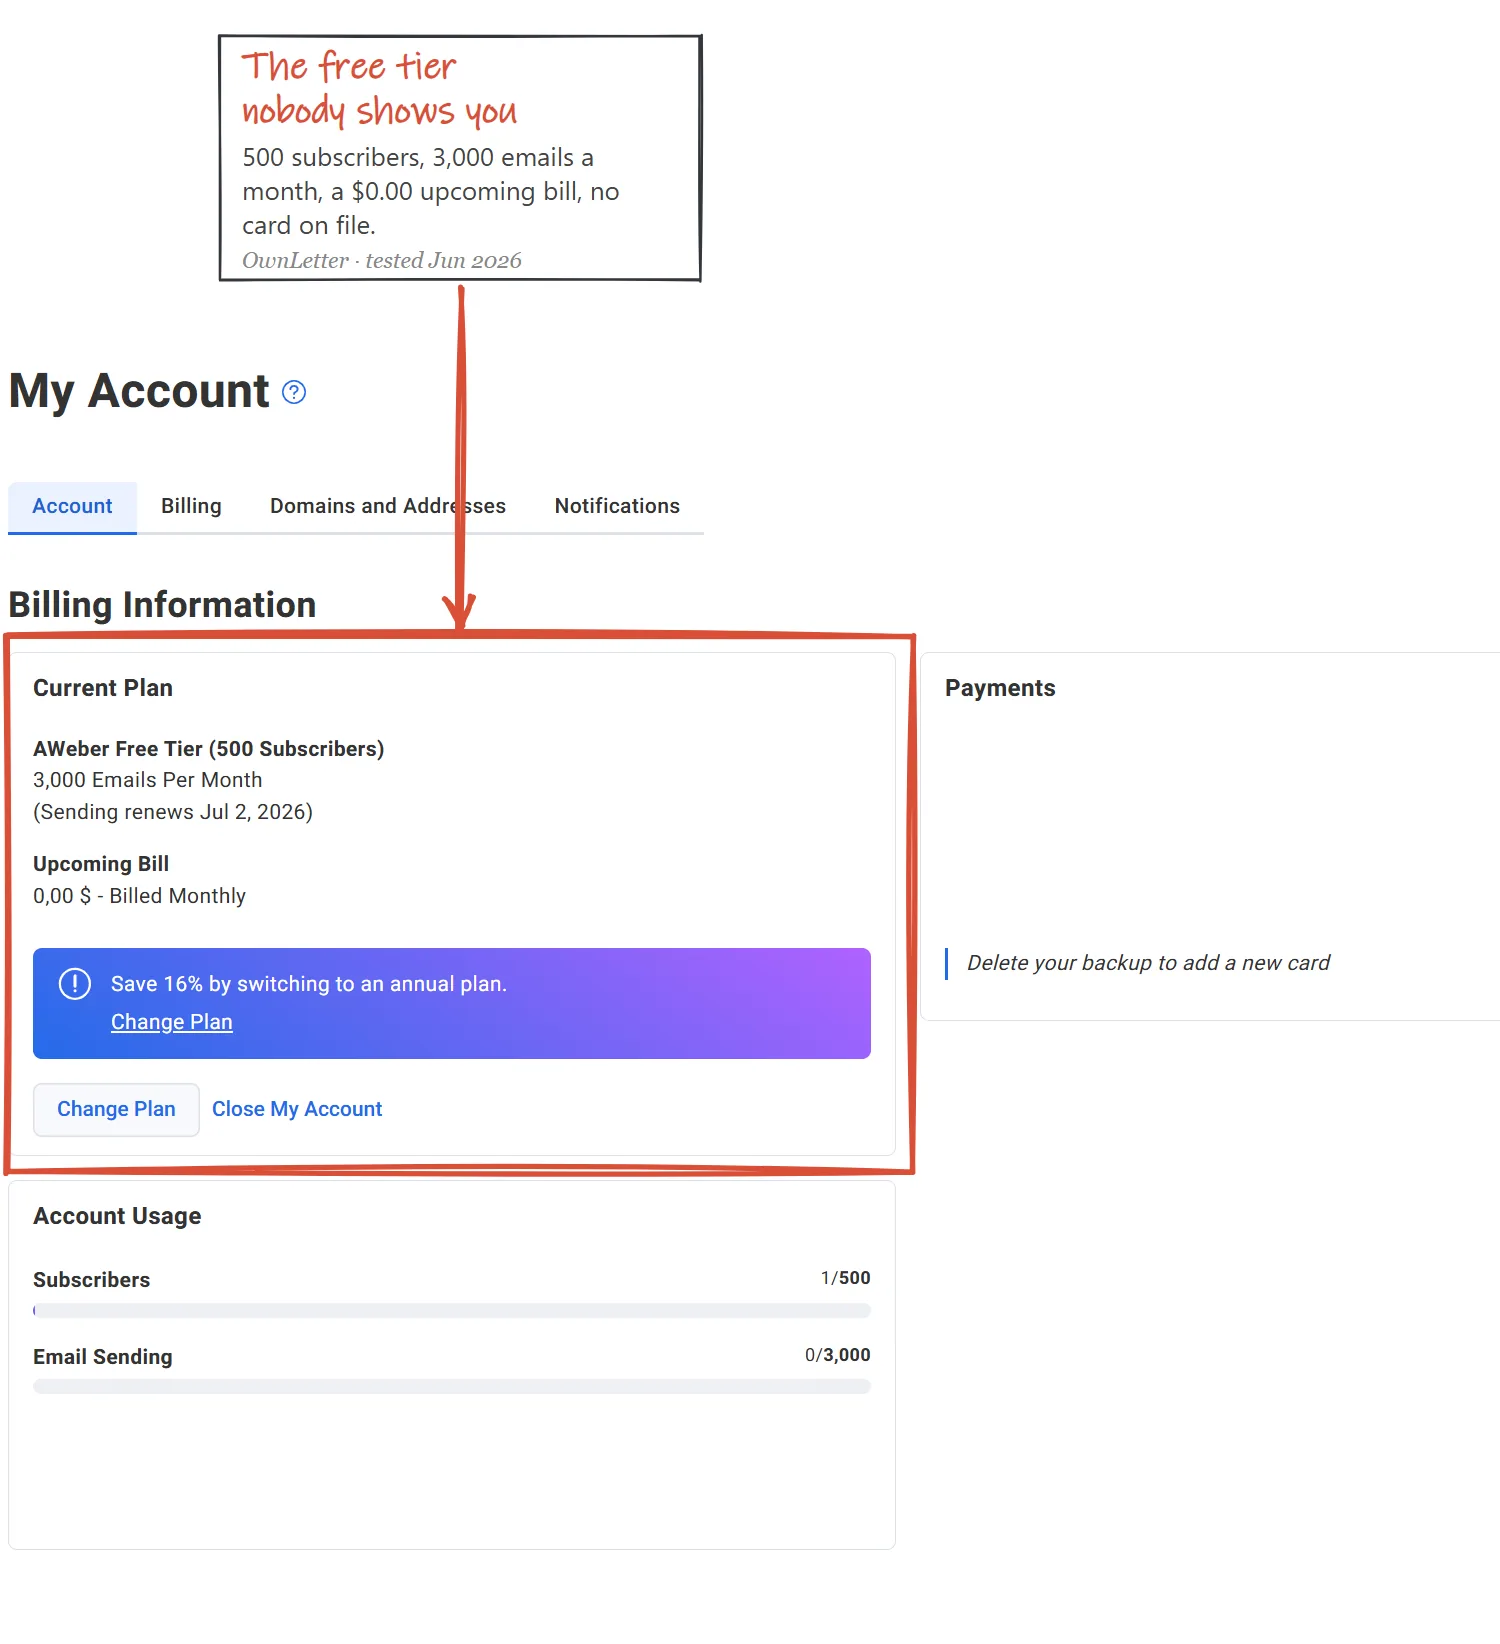Click the Change Plan link in the banner
The height and width of the screenshot is (1644, 1500).
pos(172,1022)
